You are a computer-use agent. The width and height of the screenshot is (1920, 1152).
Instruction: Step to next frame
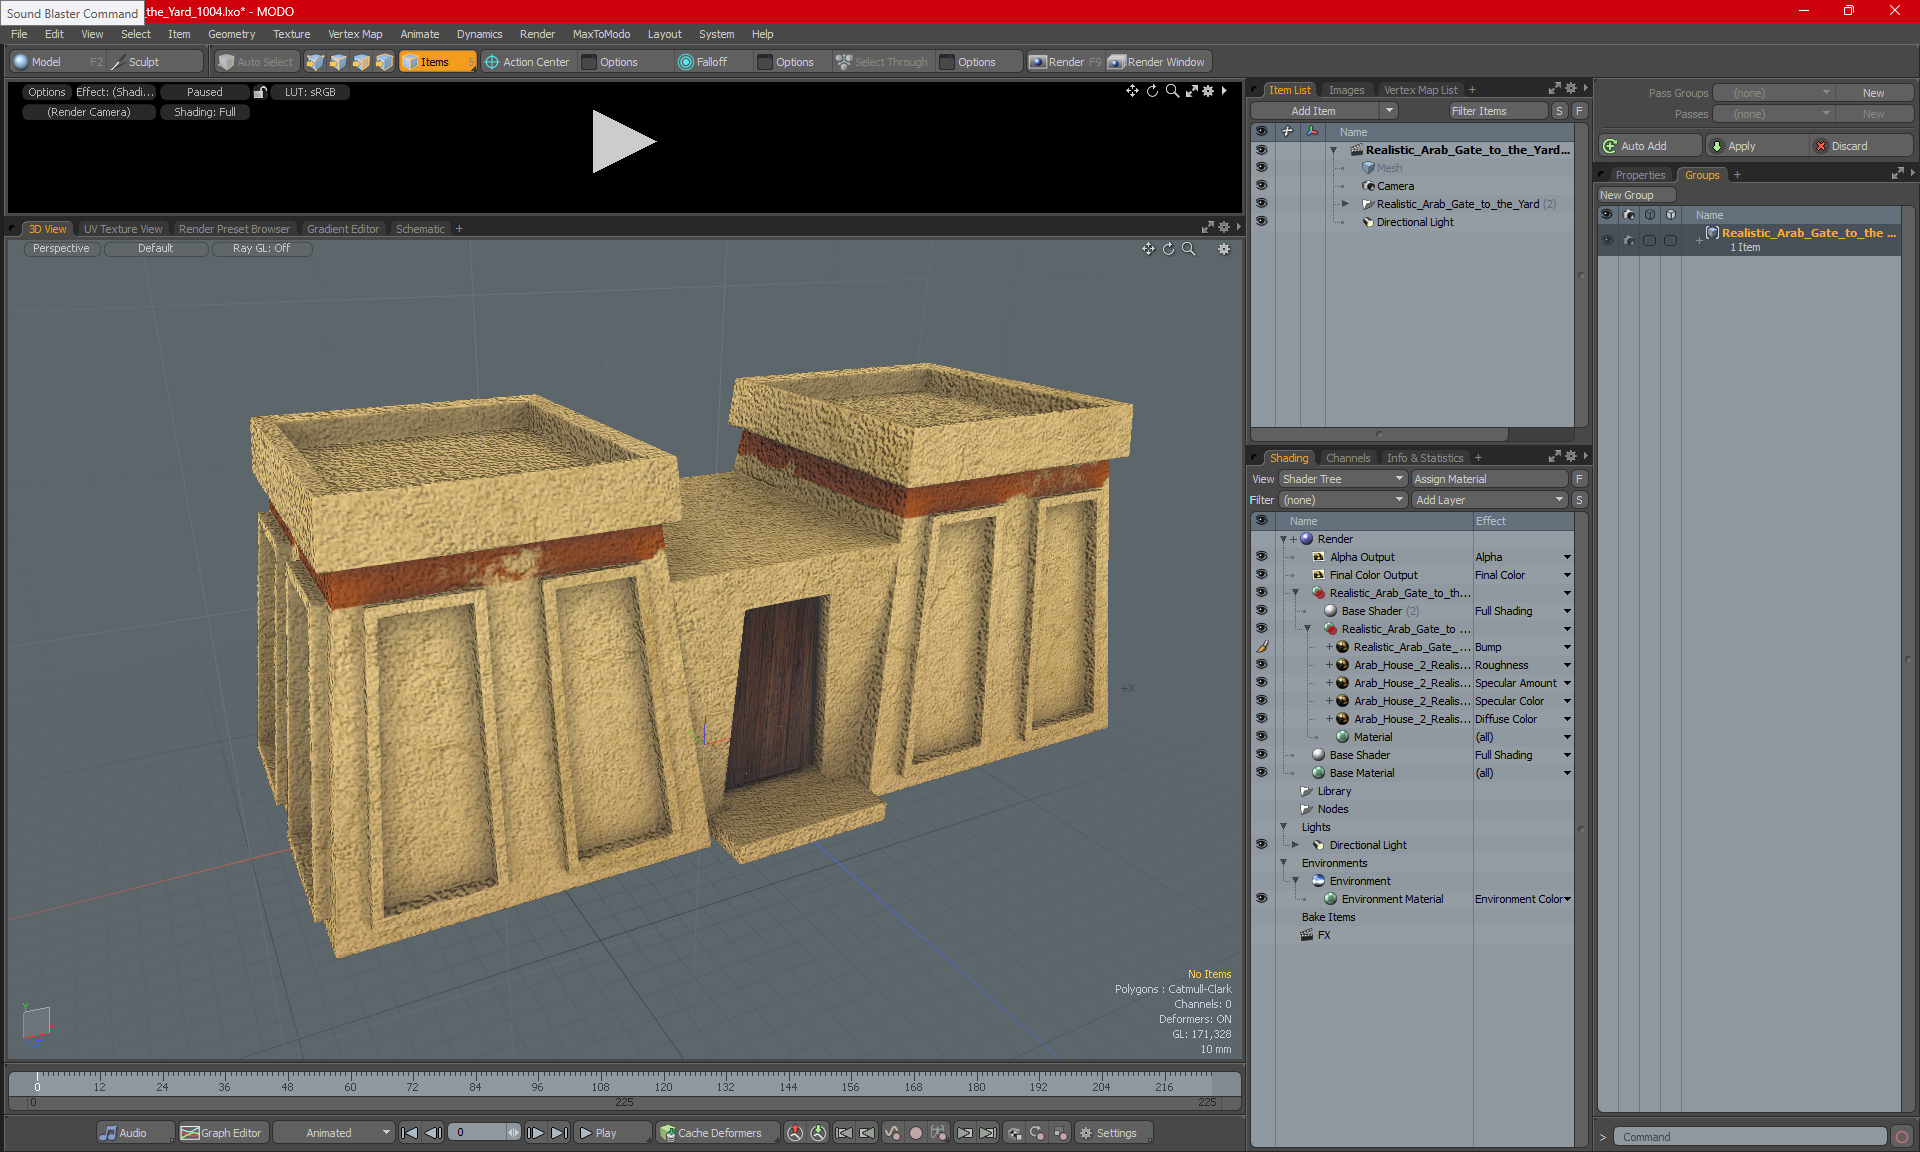point(535,1133)
